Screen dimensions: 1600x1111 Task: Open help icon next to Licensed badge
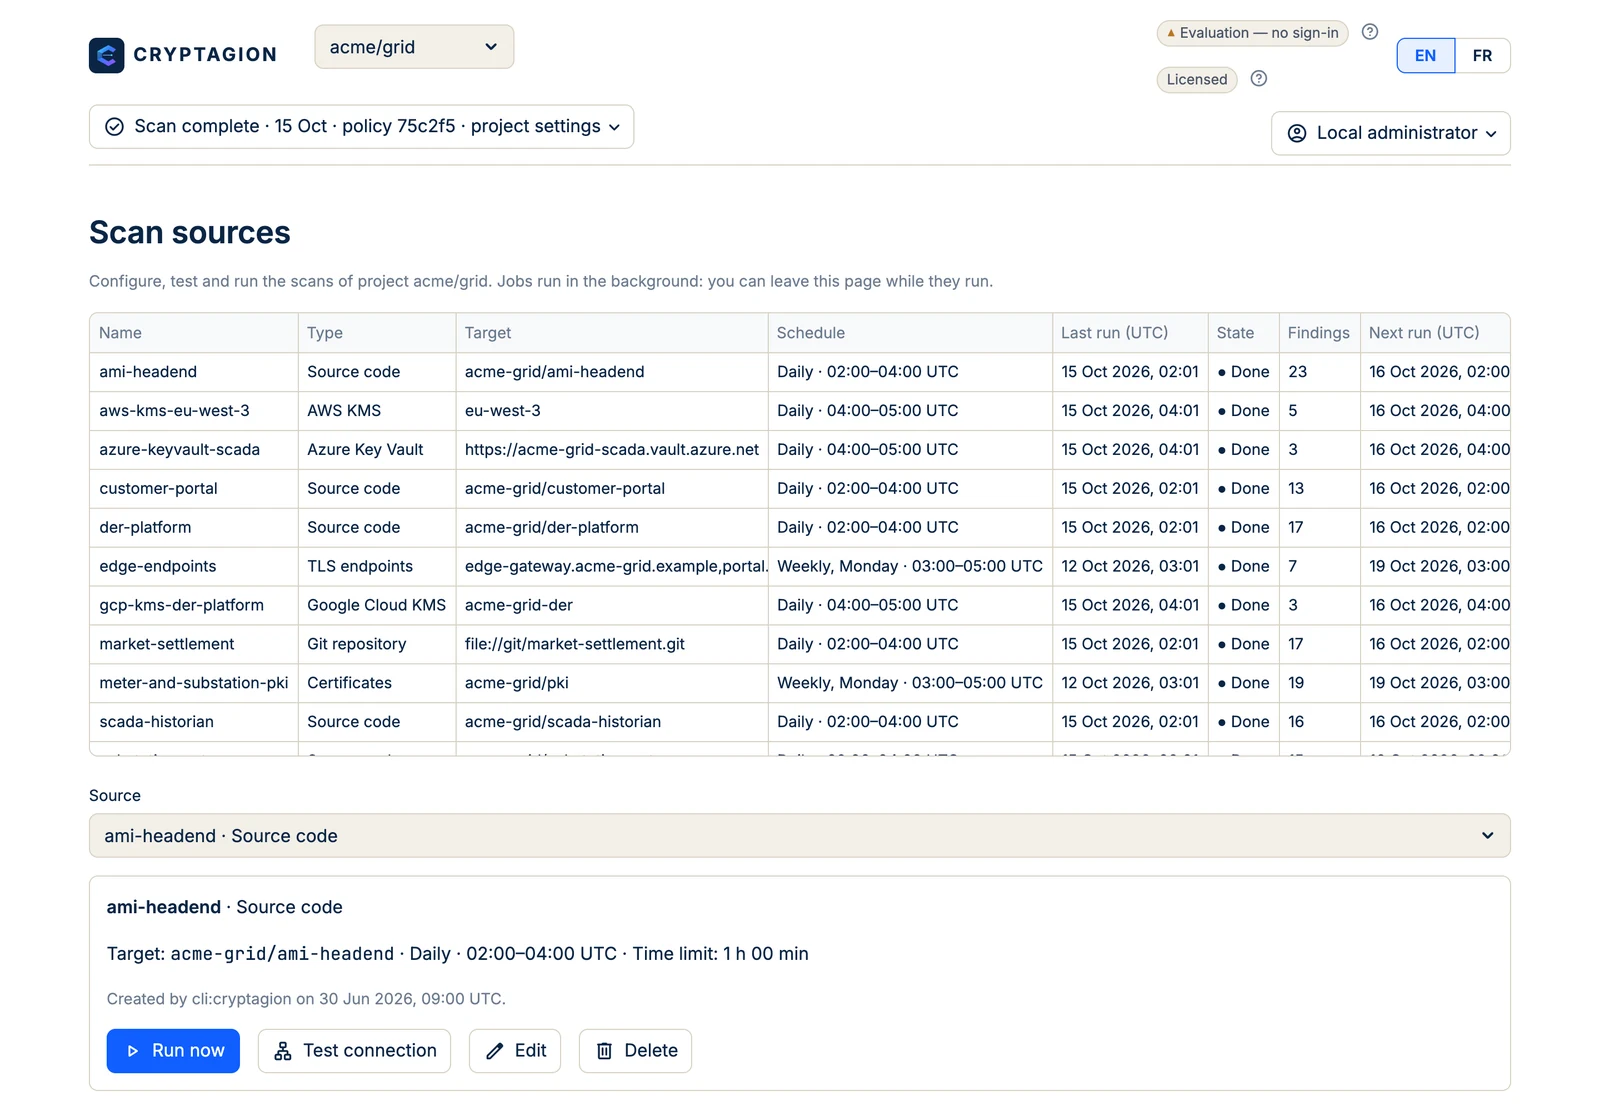(x=1259, y=78)
